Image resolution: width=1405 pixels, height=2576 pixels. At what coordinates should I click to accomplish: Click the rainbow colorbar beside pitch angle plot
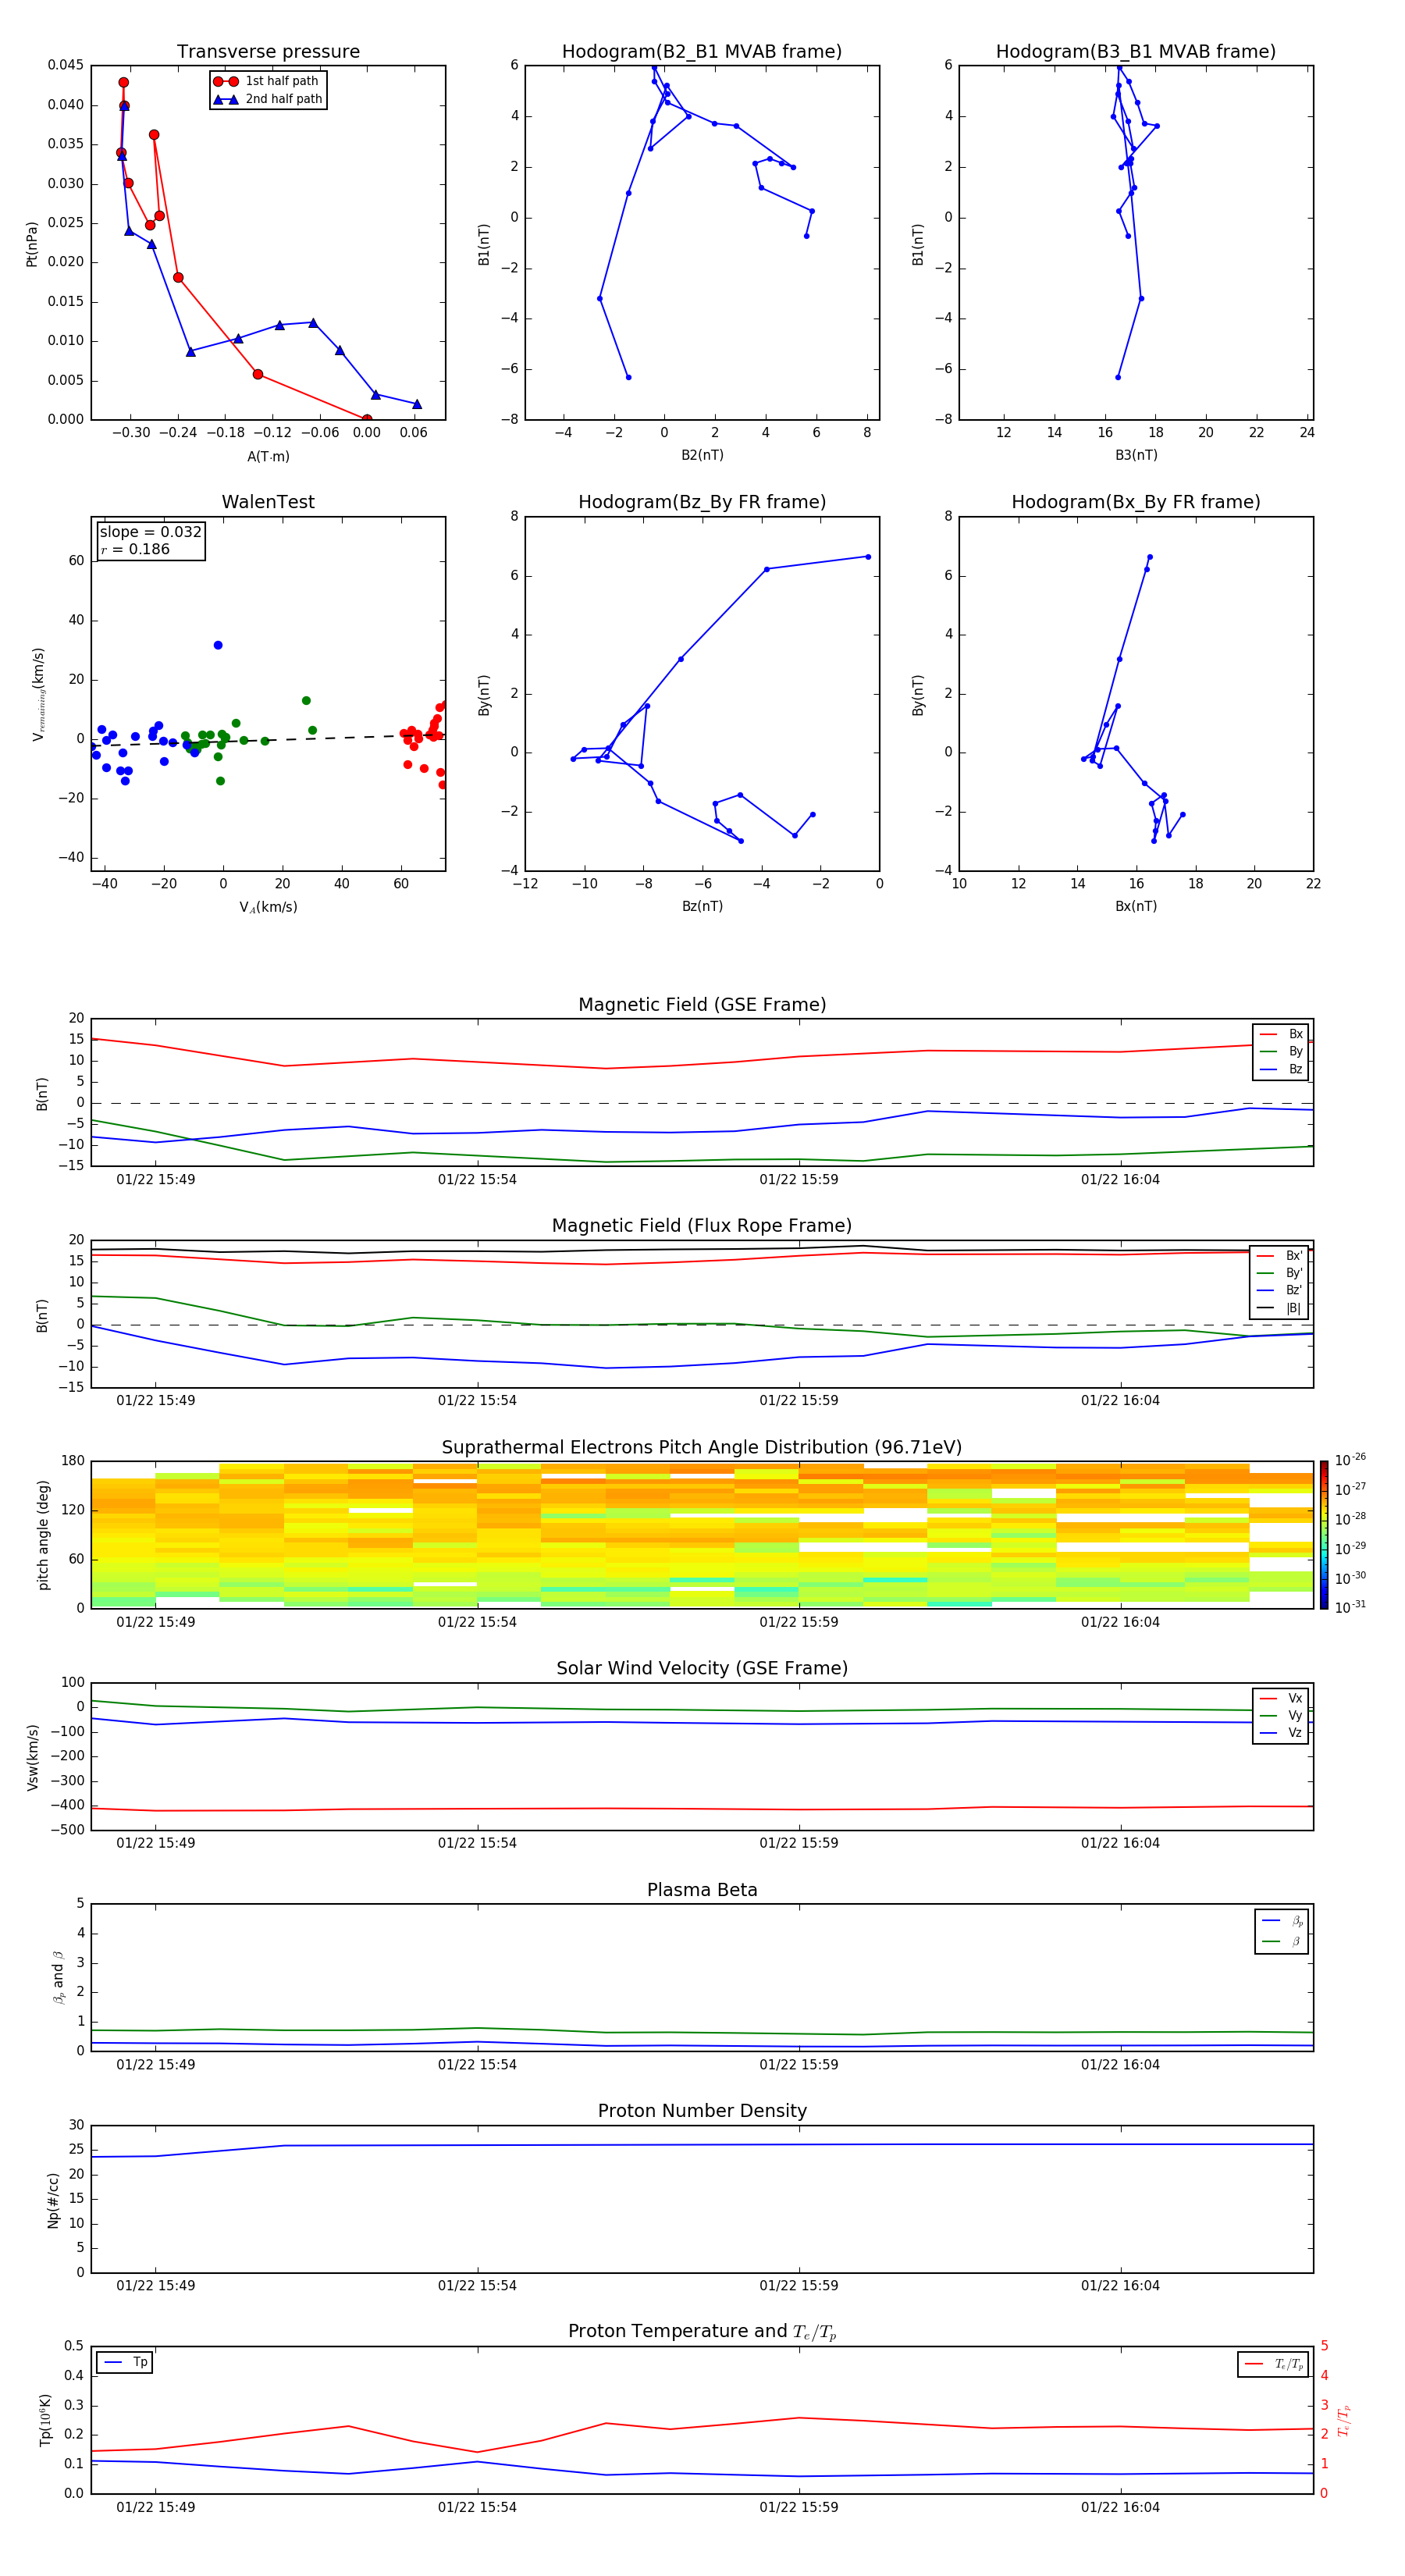(1324, 1535)
